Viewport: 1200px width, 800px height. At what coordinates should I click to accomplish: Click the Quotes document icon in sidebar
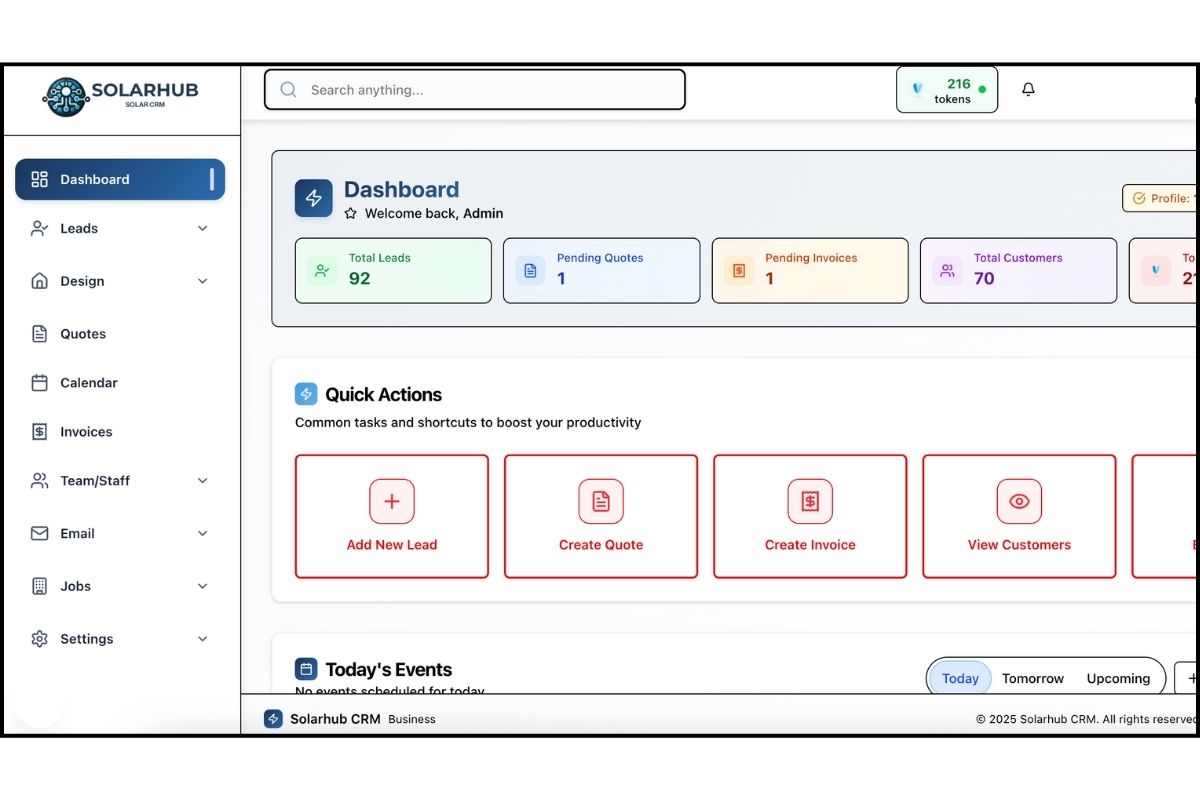39,333
